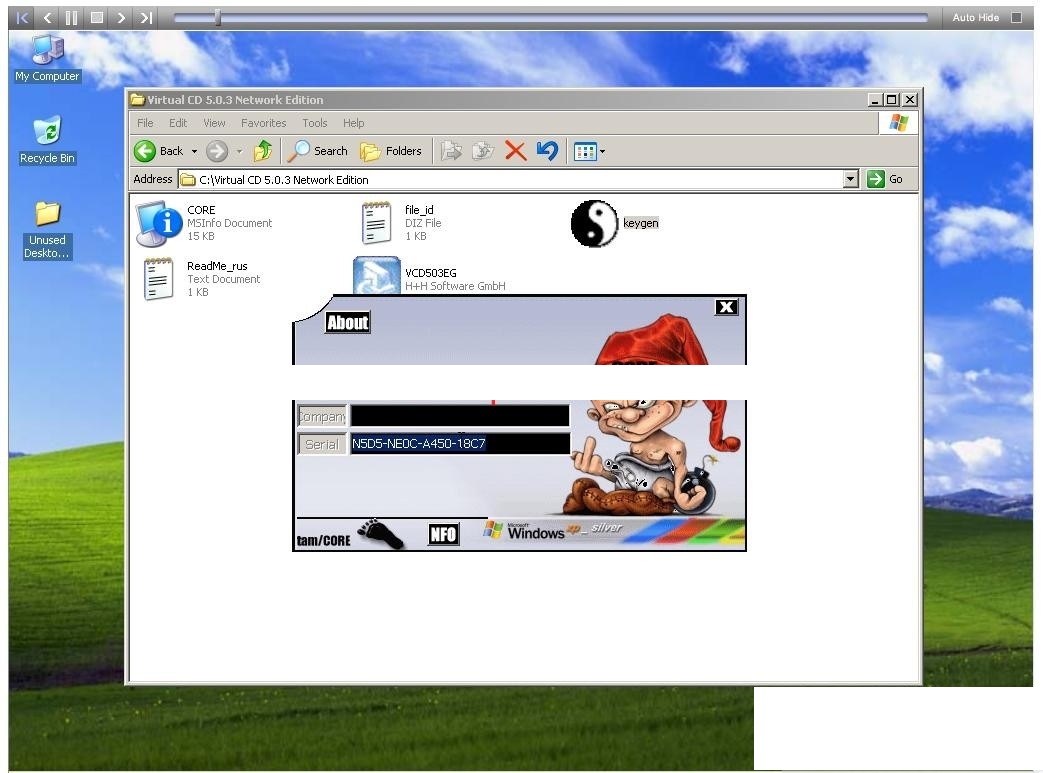Image resolution: width=1043 pixels, height=773 pixels.
Task: Jump to start of recorded playback
Action: coord(22,18)
